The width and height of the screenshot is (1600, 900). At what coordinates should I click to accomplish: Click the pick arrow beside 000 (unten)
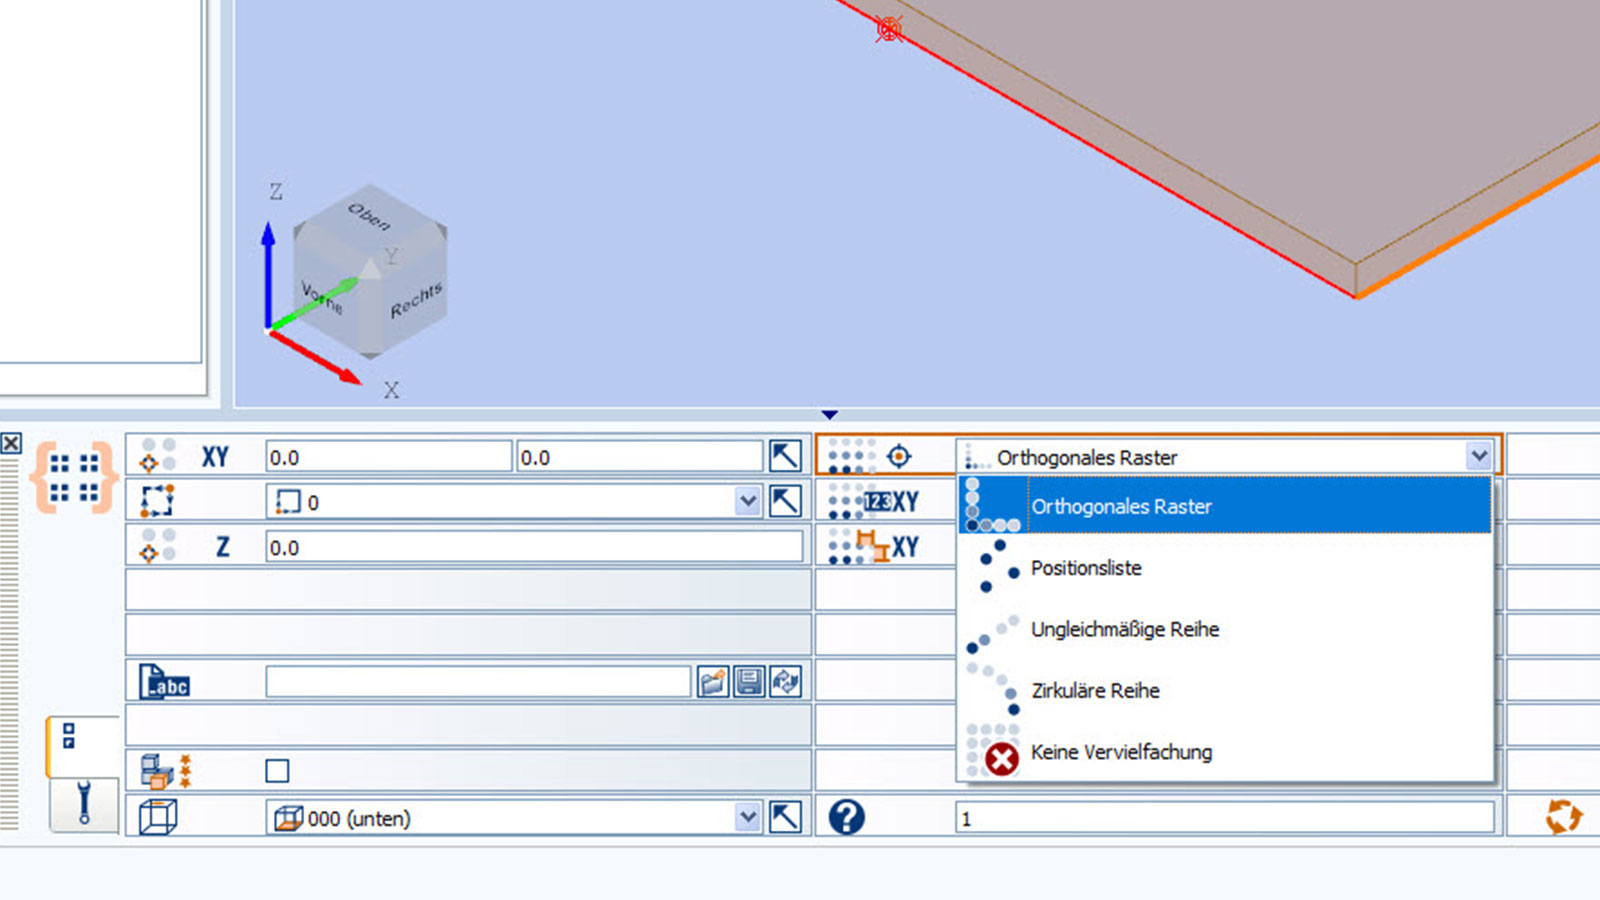pyautogui.click(x=785, y=817)
